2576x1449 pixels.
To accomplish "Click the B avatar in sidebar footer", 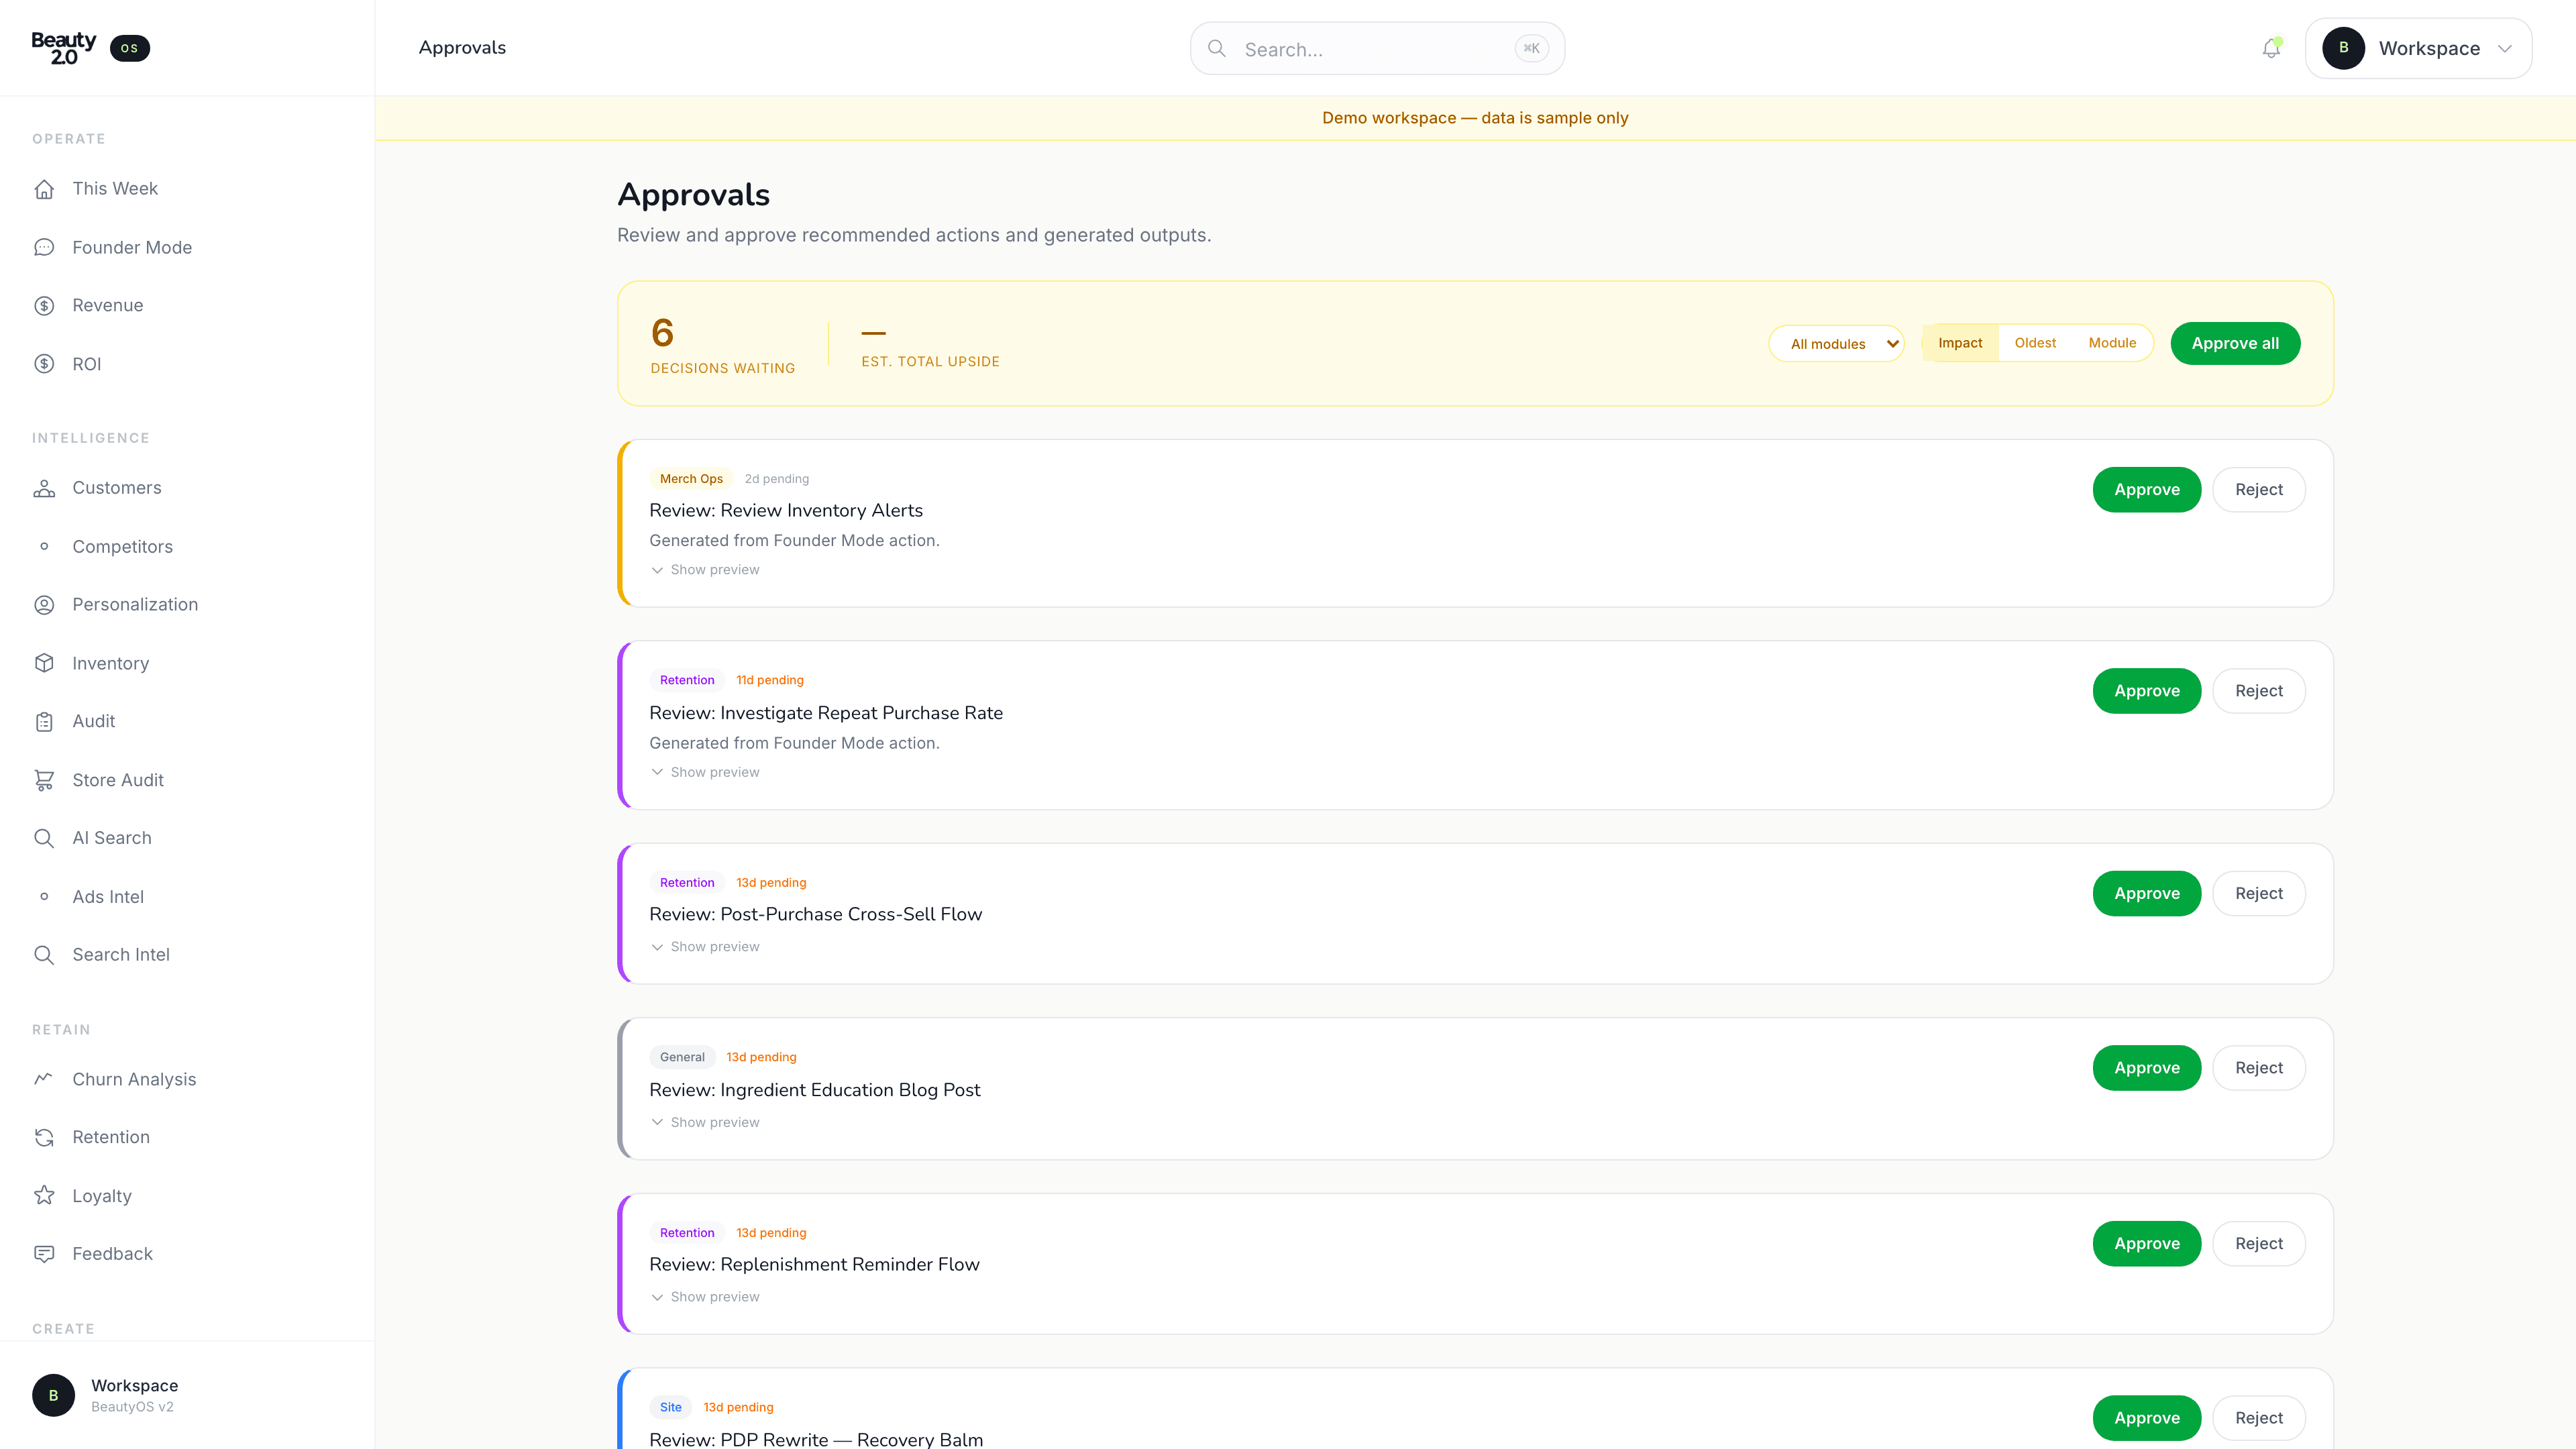I will coord(53,1395).
